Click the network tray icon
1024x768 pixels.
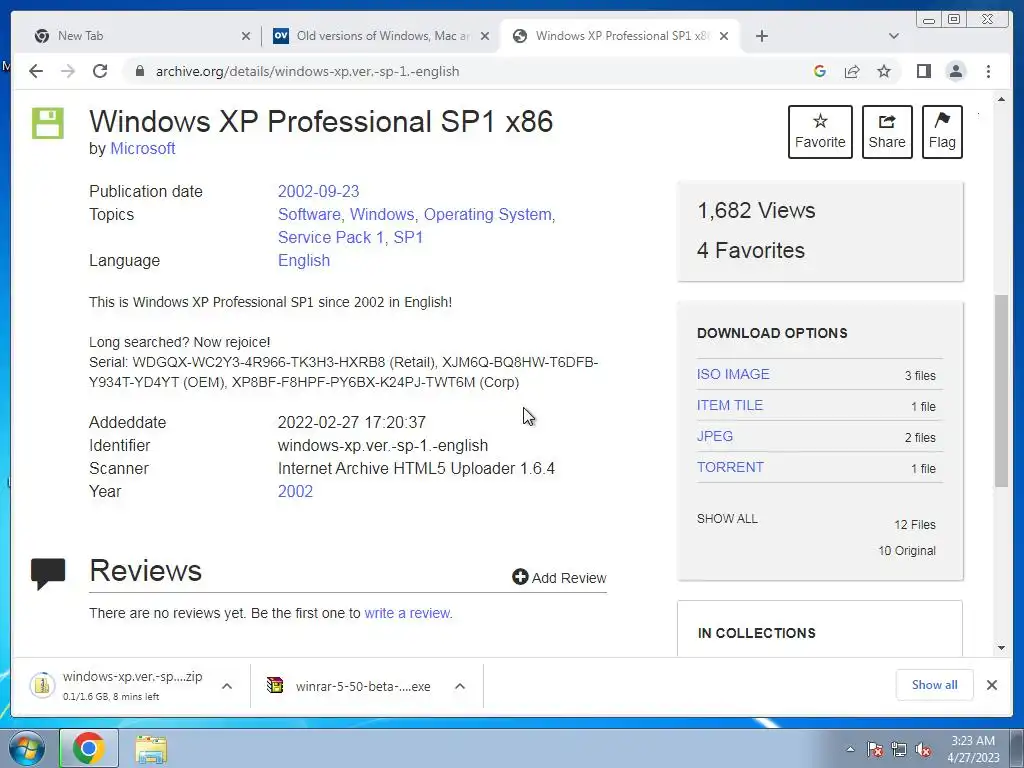[x=899, y=749]
